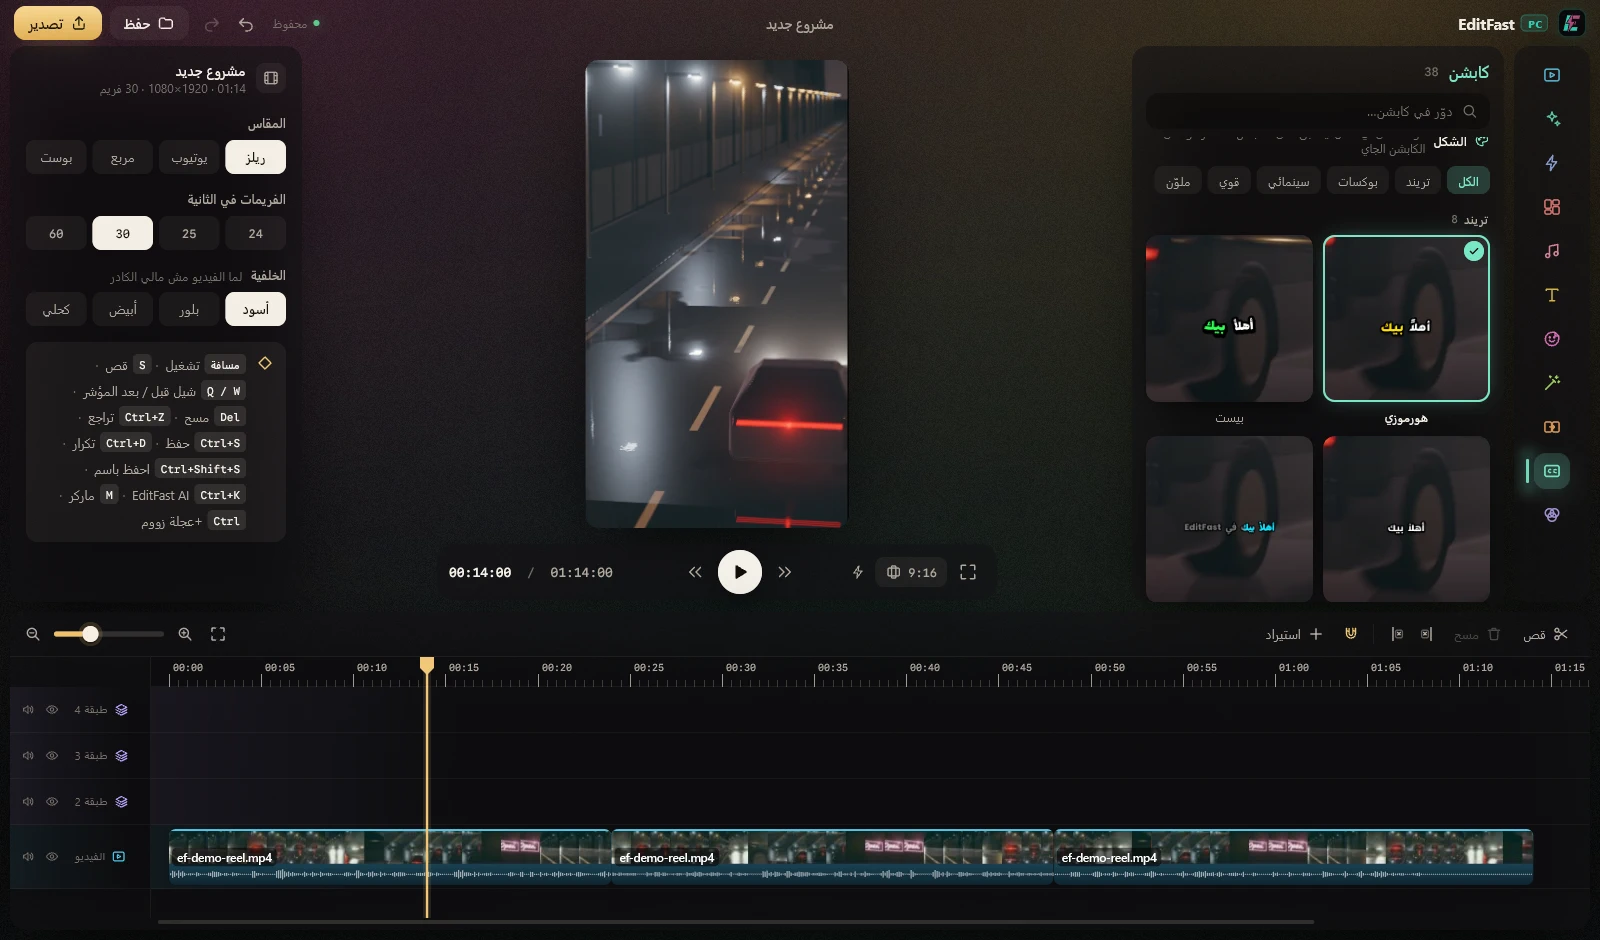Click the fit timeline to view icon

(218, 634)
